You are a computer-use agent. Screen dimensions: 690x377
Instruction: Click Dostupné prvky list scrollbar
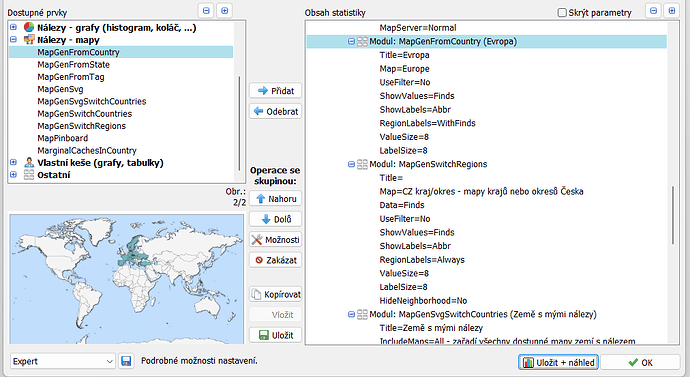pyautogui.click(x=239, y=123)
